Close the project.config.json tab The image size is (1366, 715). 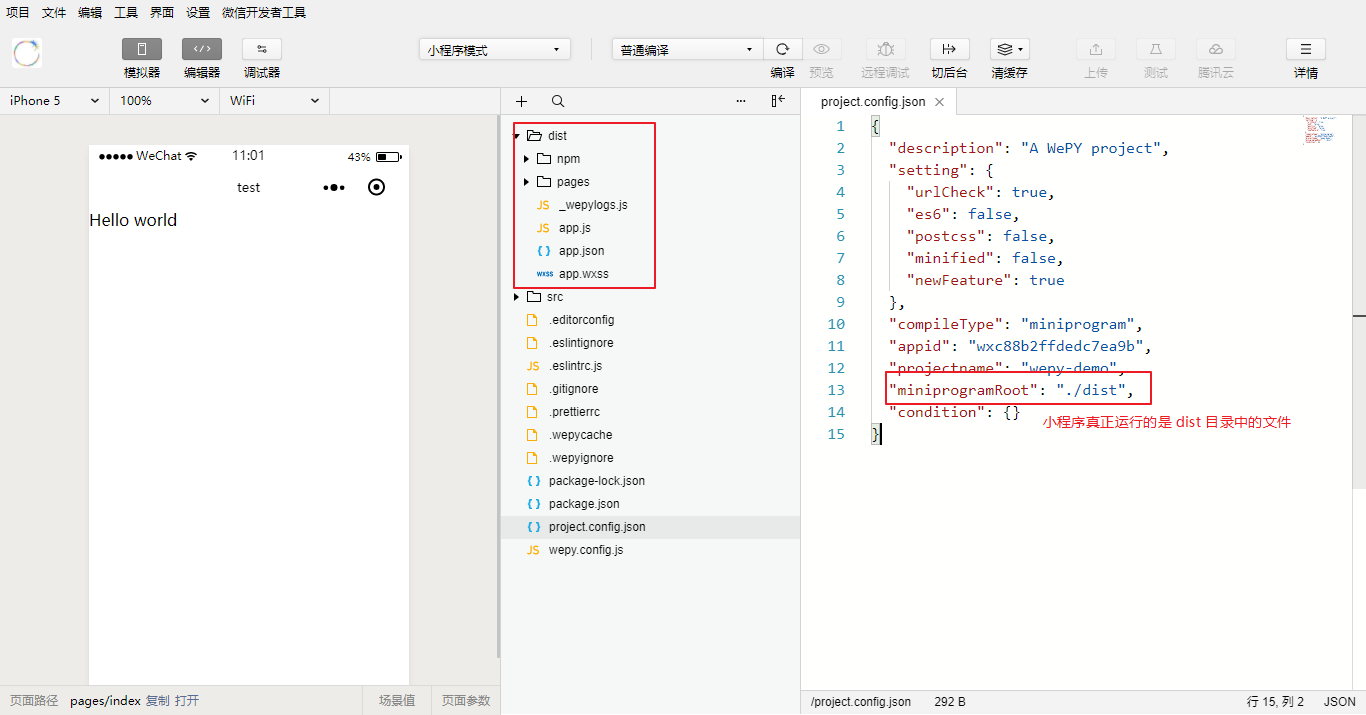click(x=939, y=102)
